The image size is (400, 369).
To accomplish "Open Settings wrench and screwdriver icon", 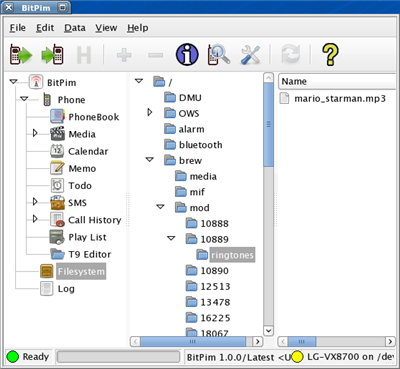I will pyautogui.click(x=250, y=55).
